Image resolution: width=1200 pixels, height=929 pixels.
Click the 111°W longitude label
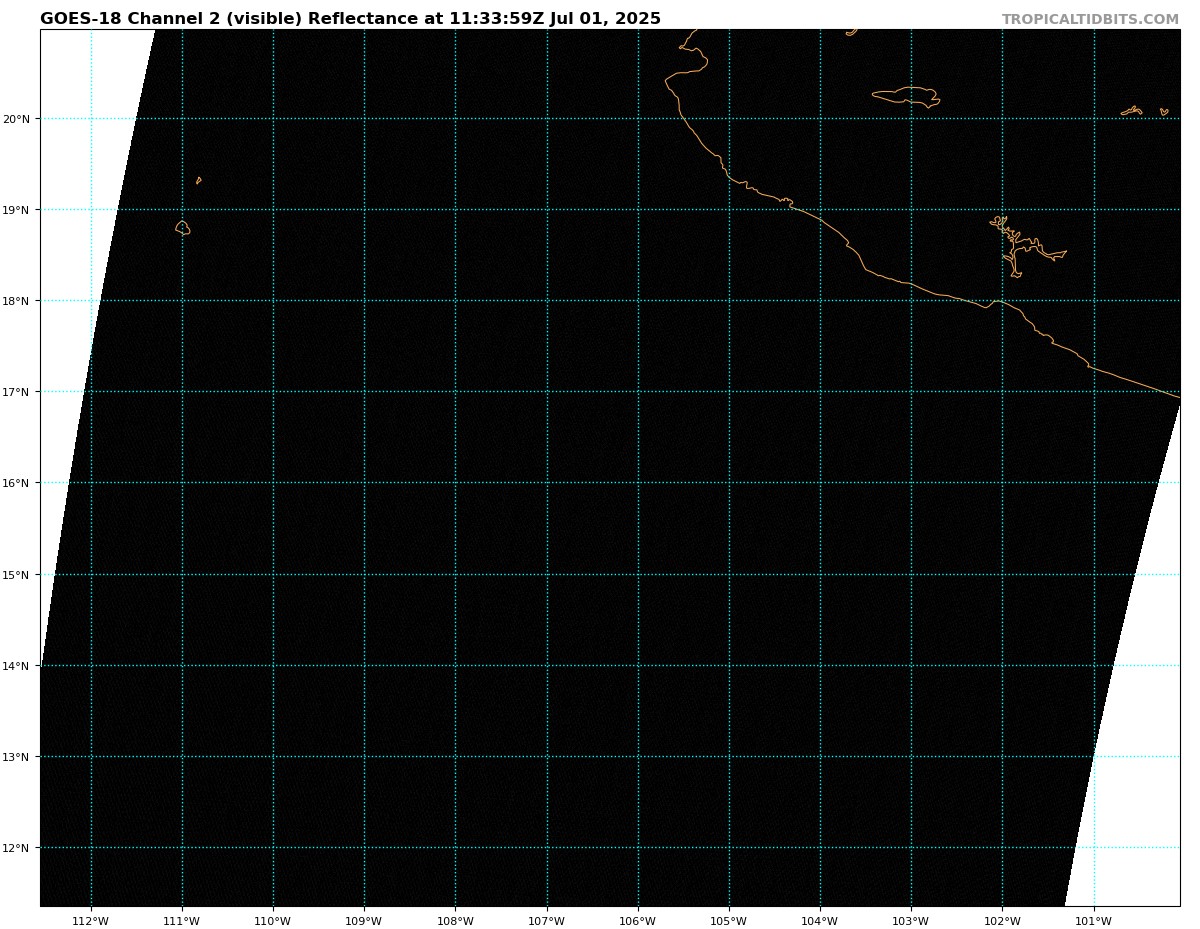[182, 921]
